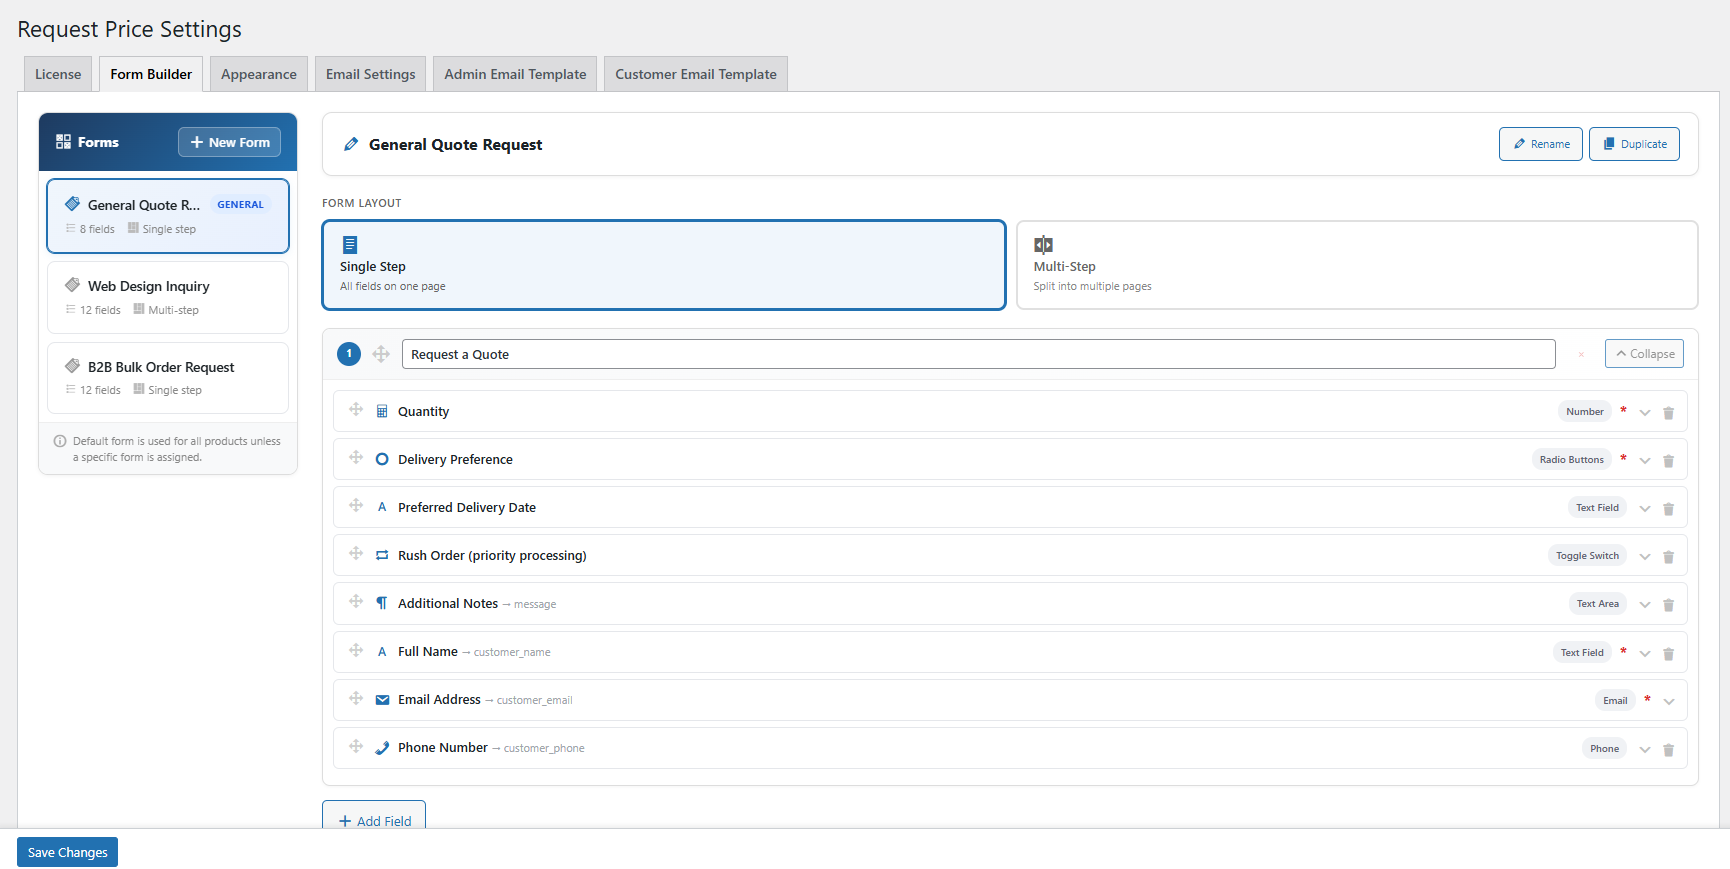Collapse the Request a Quote section

click(1644, 354)
